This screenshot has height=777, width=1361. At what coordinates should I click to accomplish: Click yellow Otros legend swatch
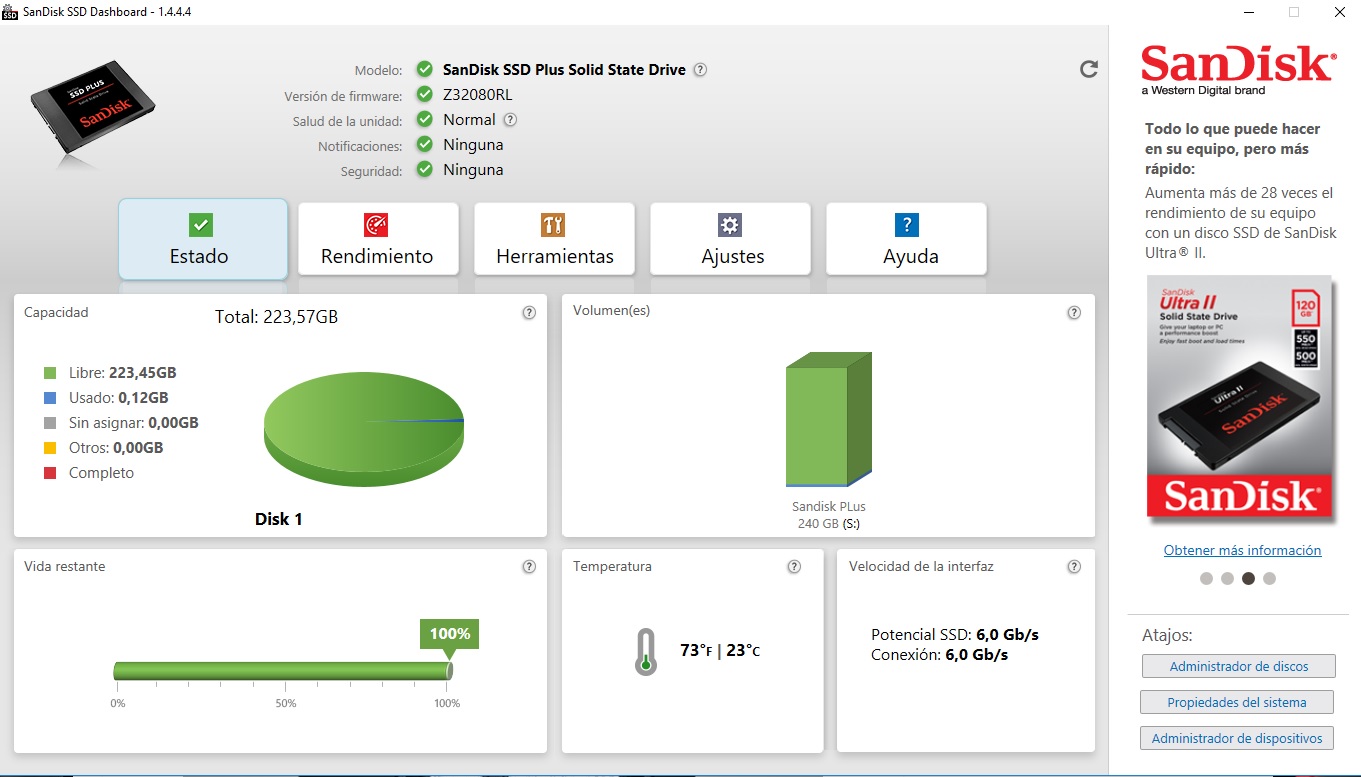pos(50,448)
